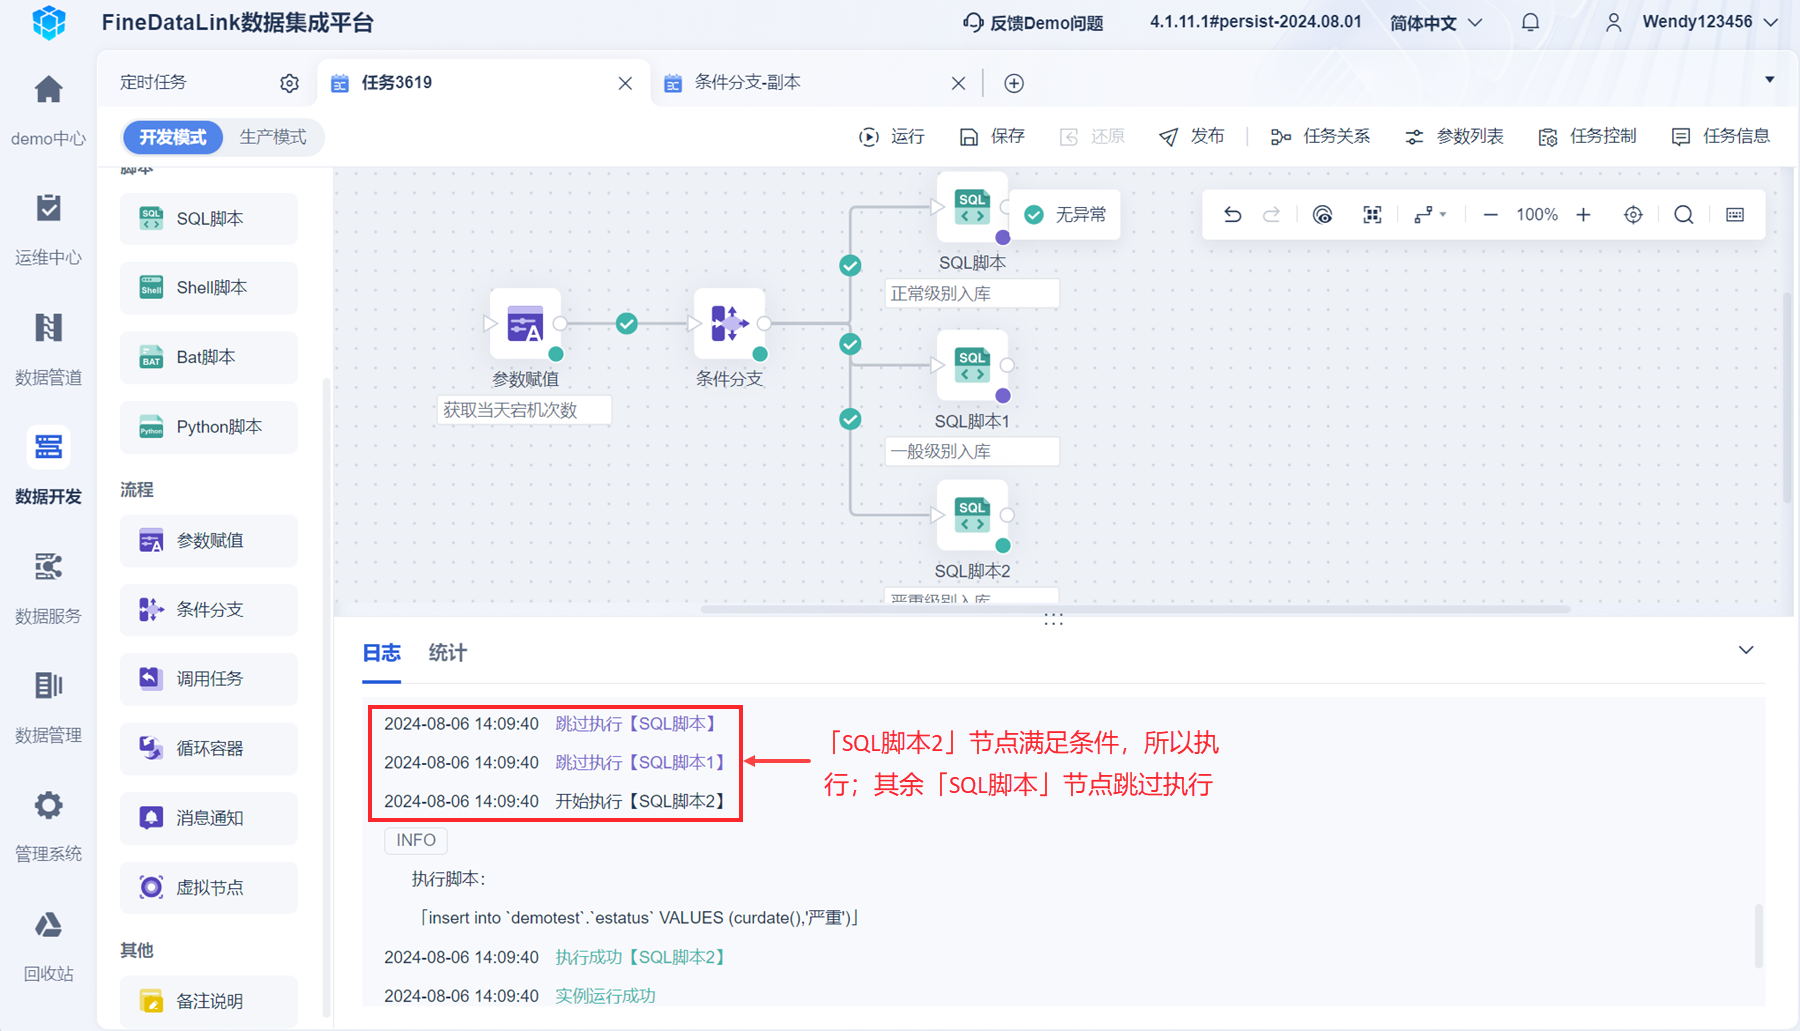This screenshot has height=1031, width=1800.
Task: Click the log panel resize handle dots
Action: [1053, 621]
